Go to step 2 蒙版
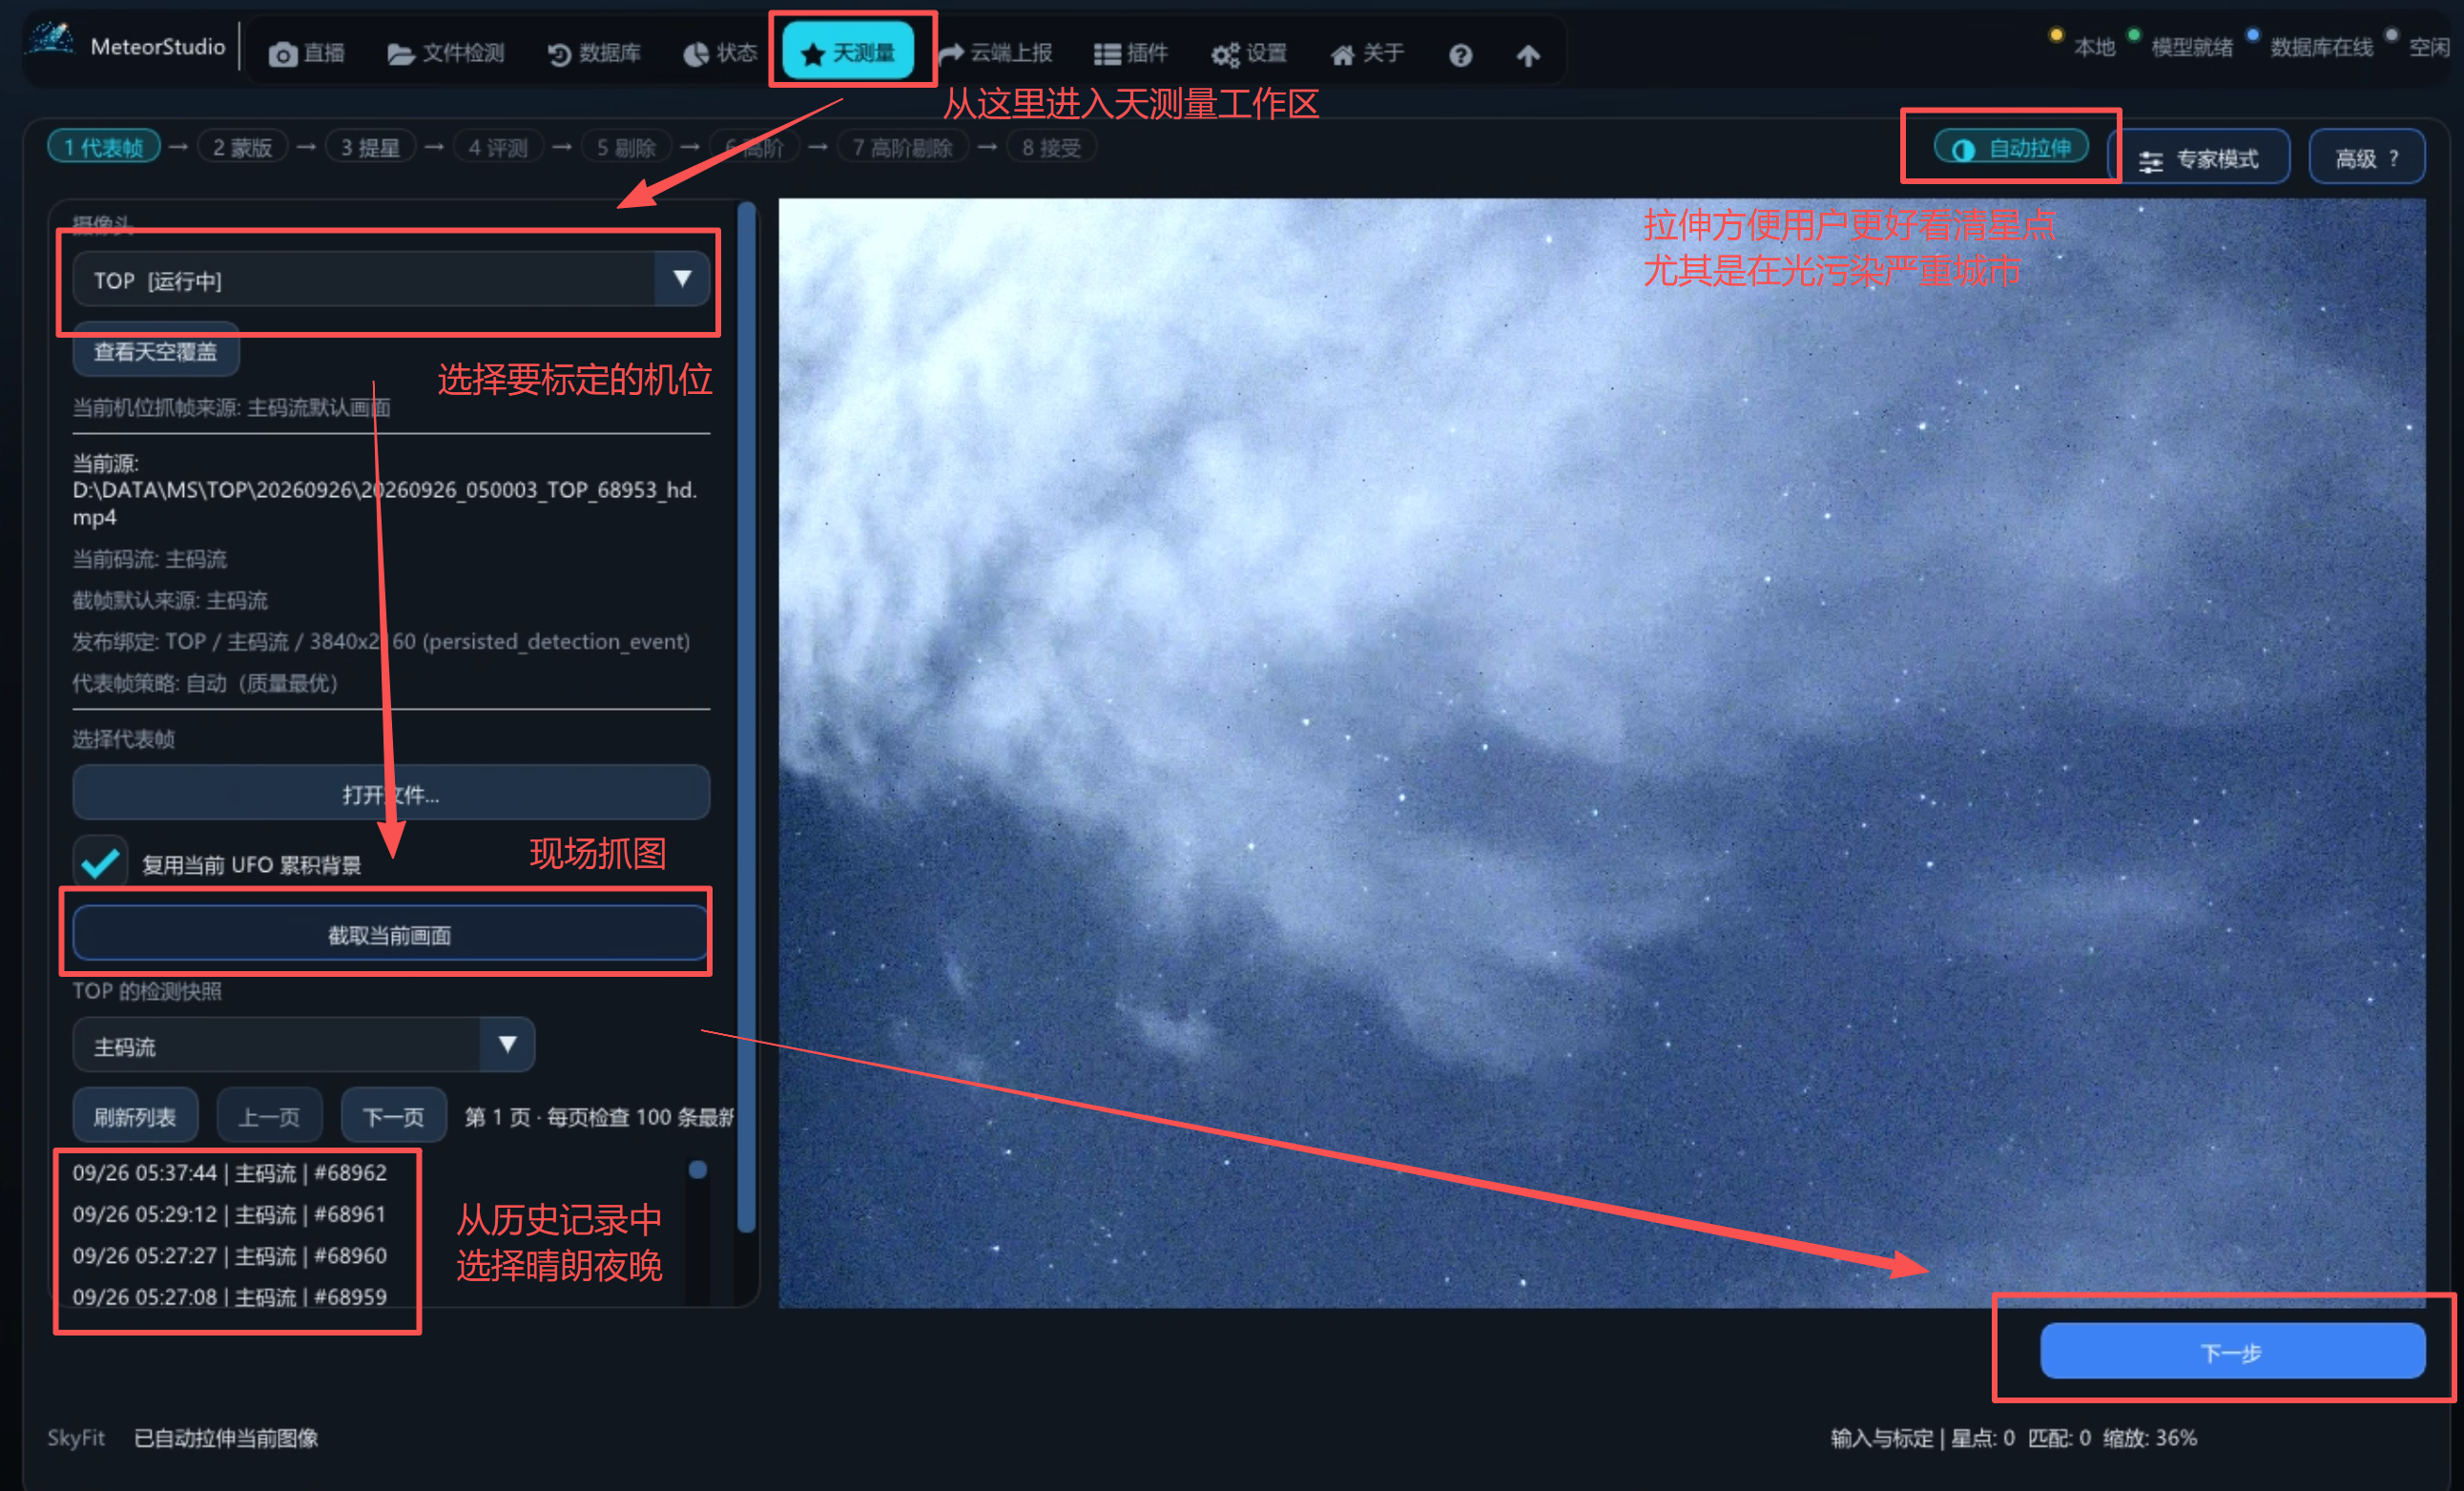The image size is (2464, 1491). tap(242, 147)
